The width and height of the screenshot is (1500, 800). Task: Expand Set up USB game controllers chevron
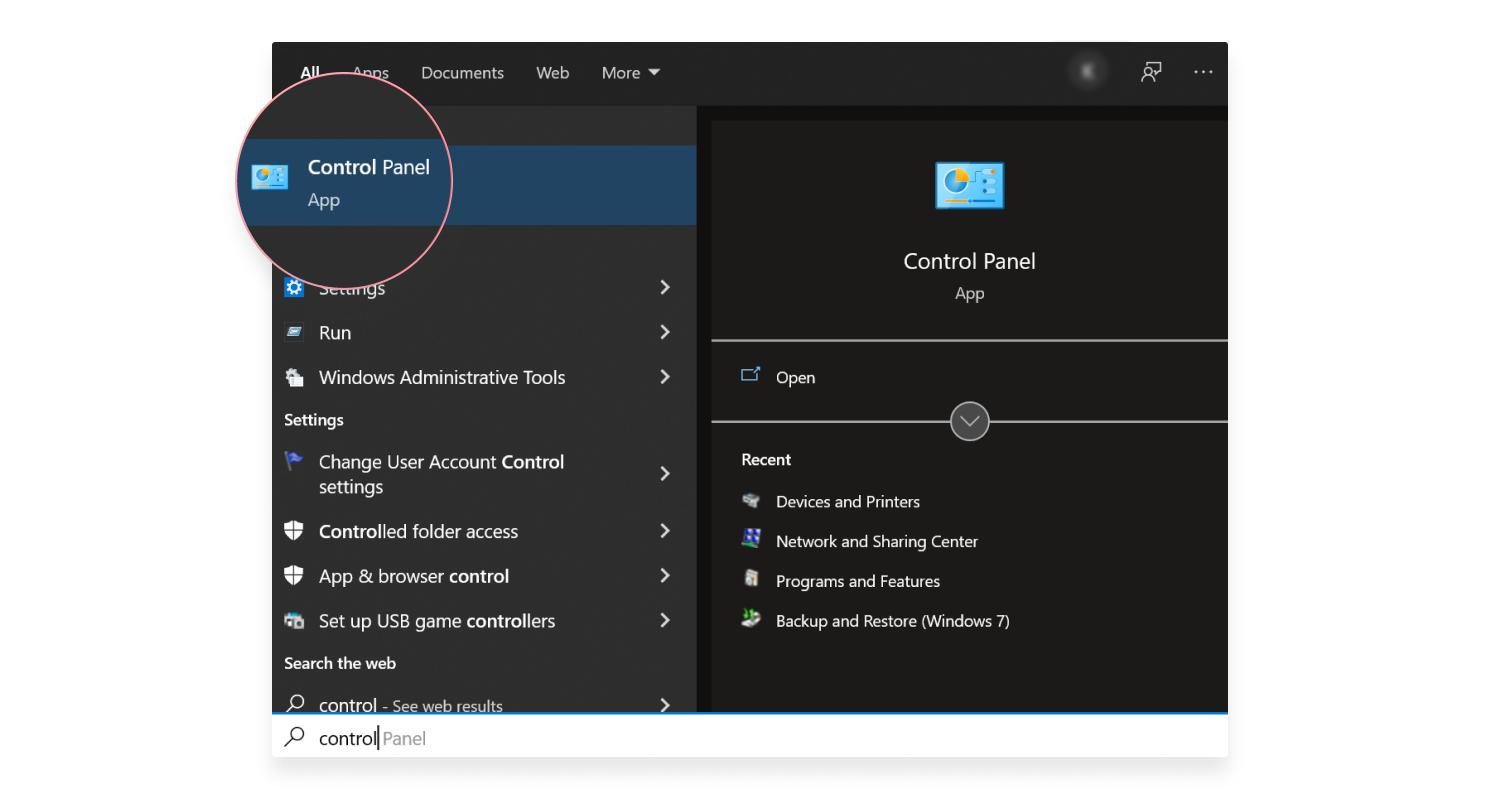pyautogui.click(x=665, y=620)
